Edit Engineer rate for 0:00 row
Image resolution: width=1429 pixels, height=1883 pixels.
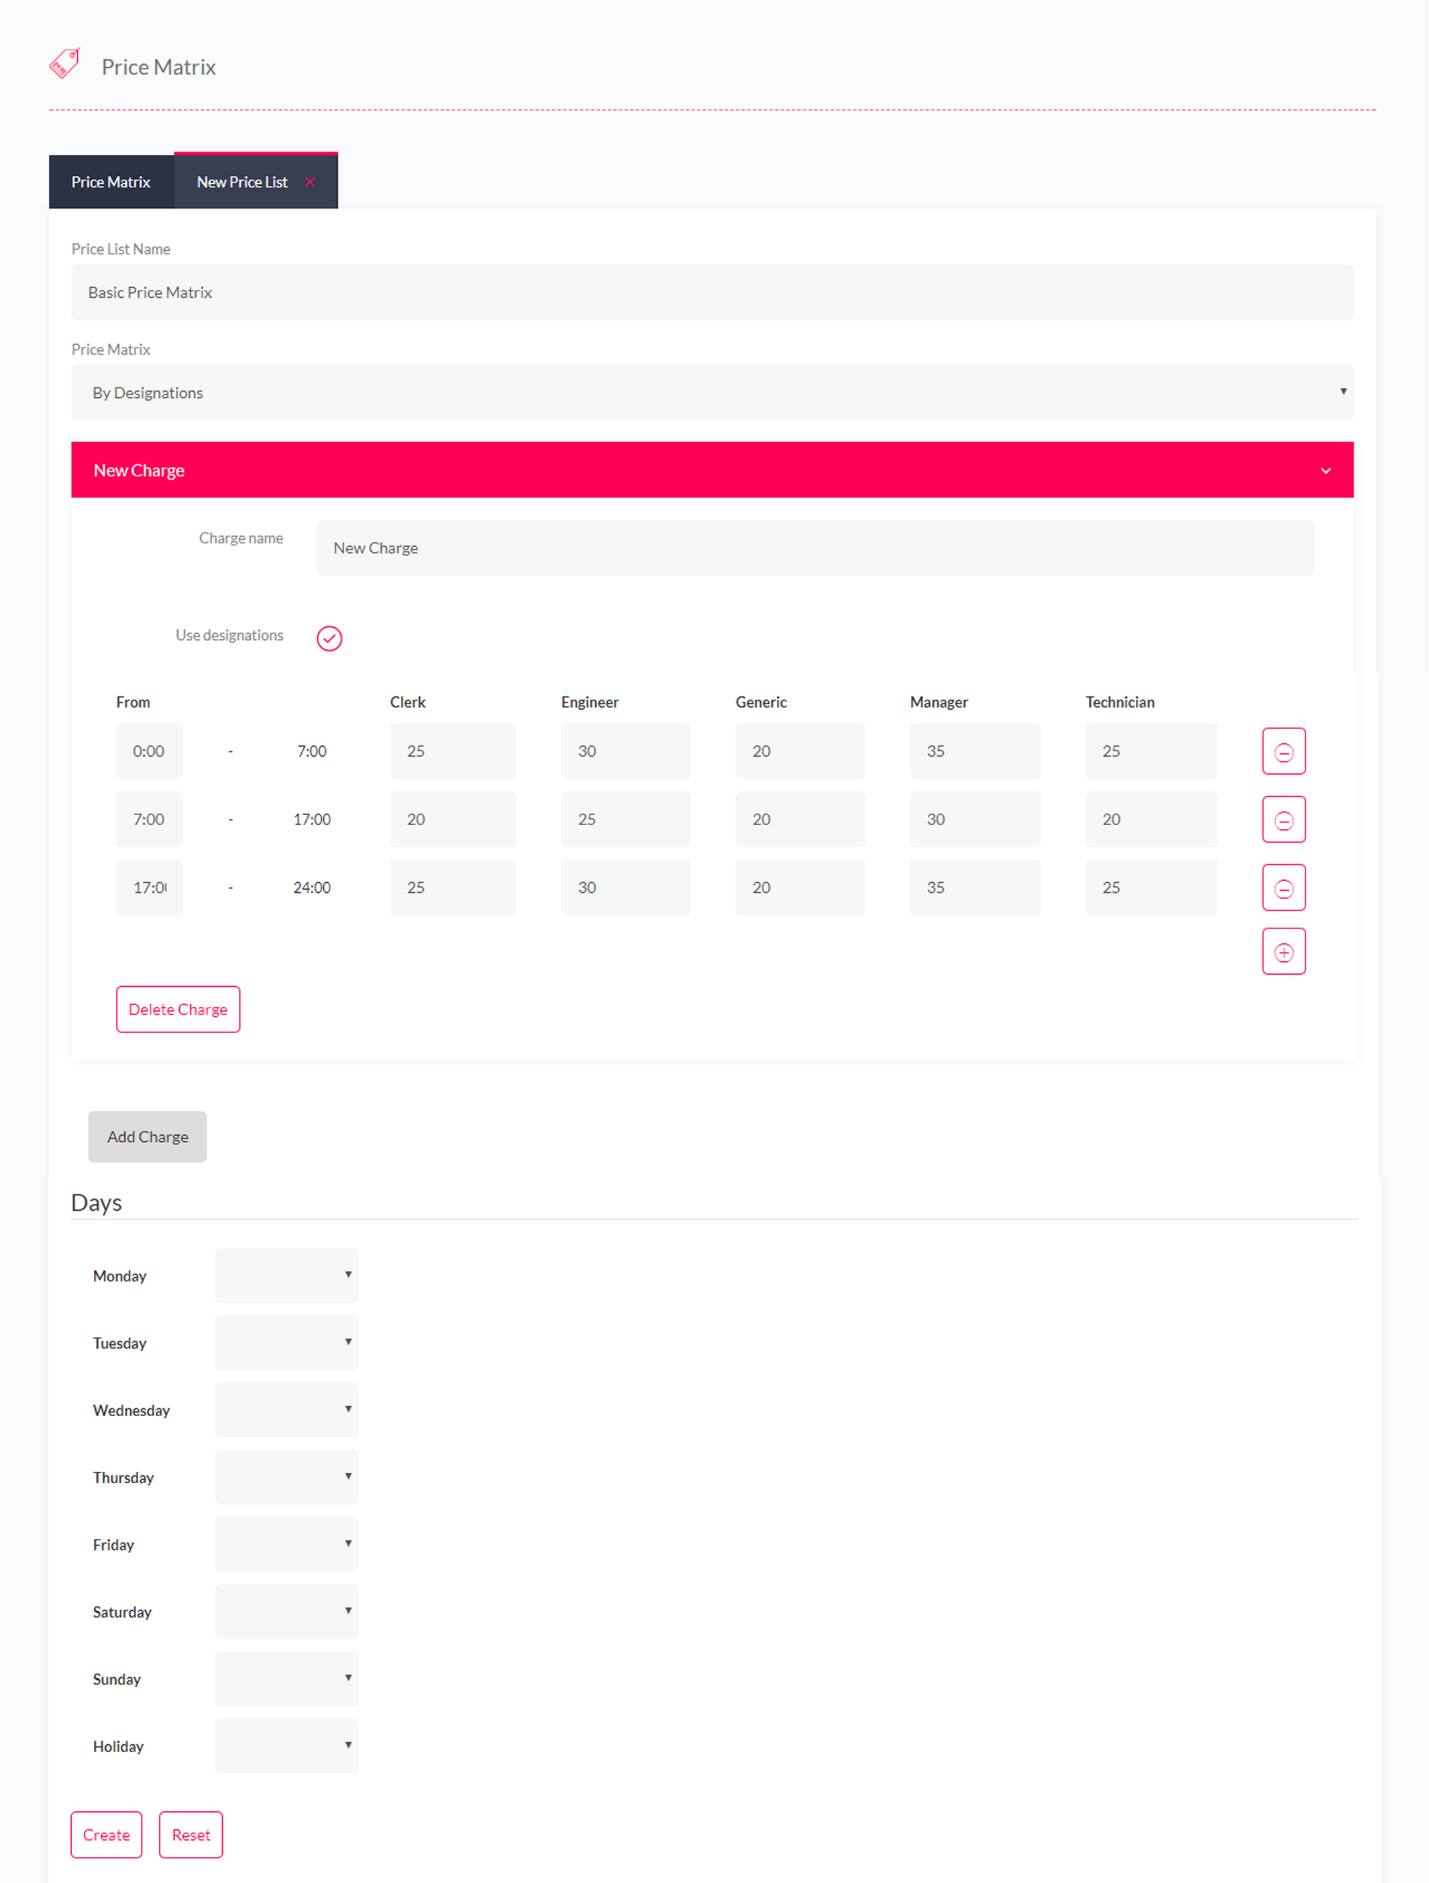625,751
